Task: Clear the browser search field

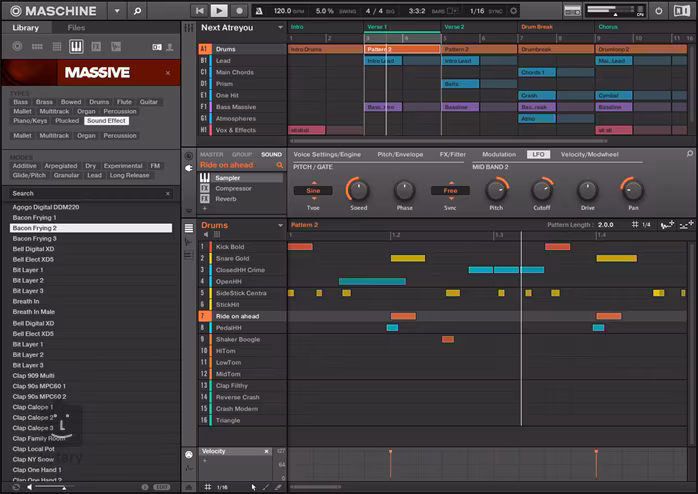Action: coord(168,194)
